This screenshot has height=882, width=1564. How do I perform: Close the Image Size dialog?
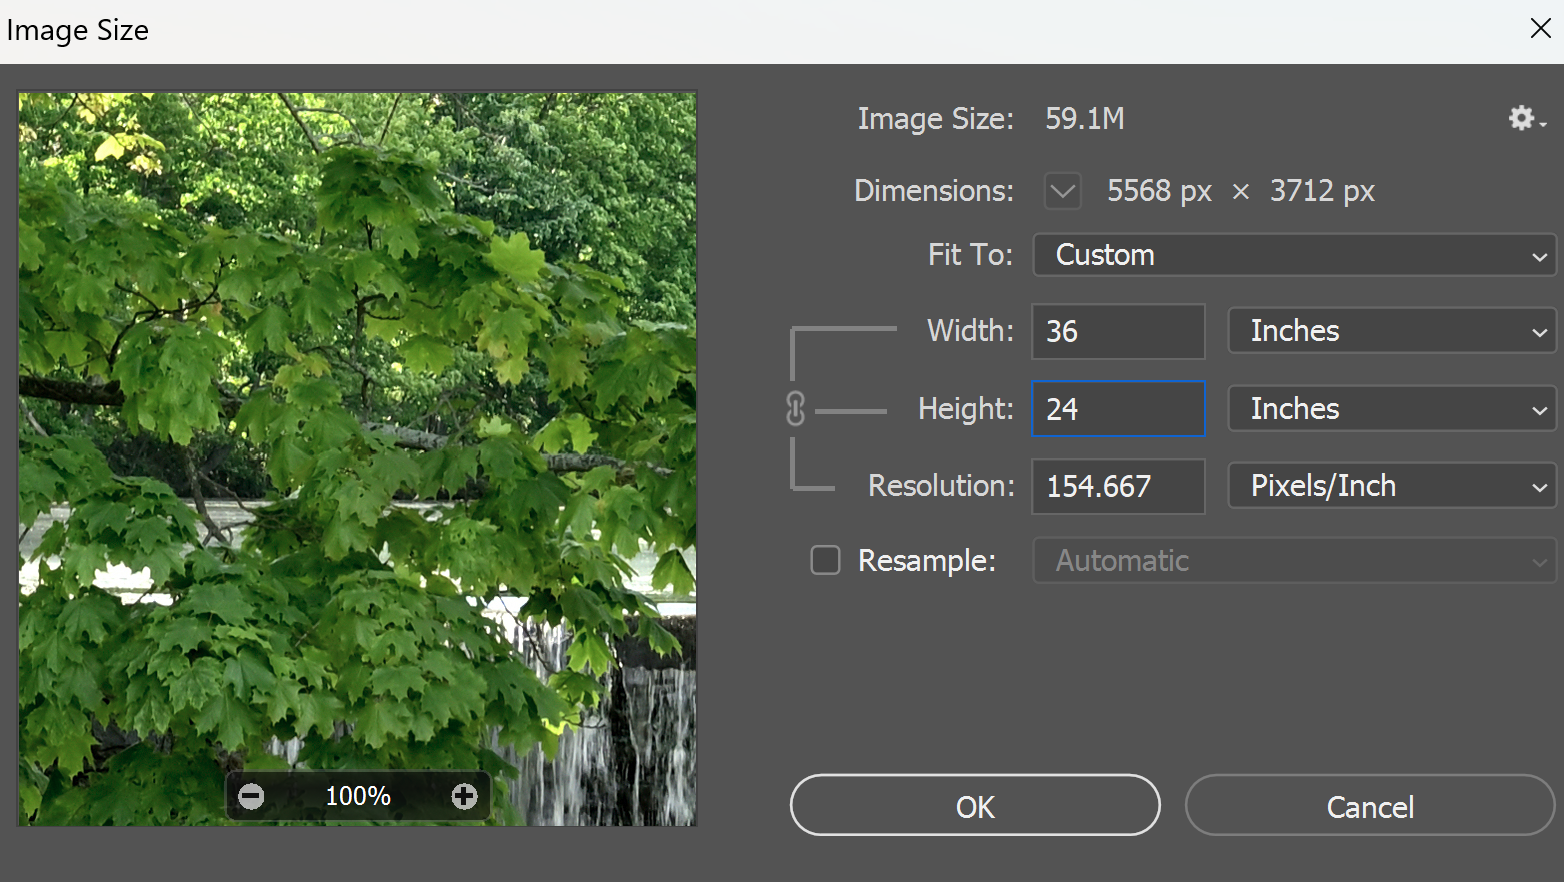pos(1540,28)
